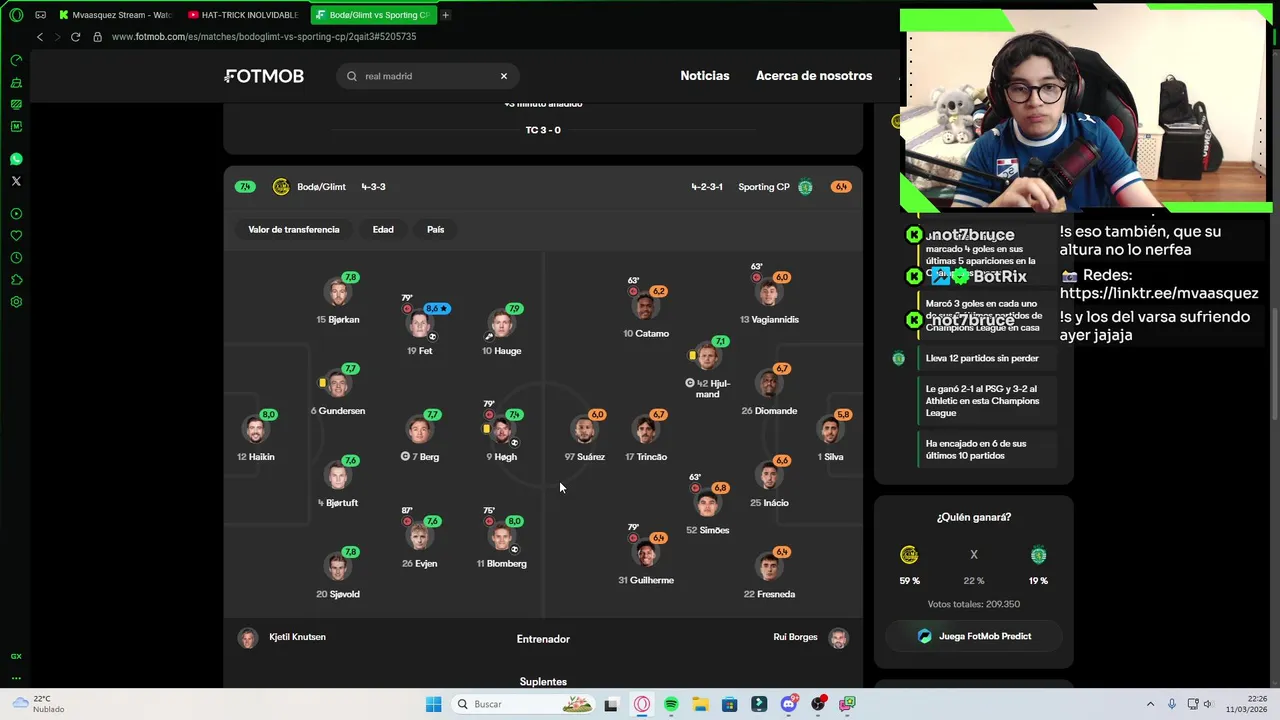Image resolution: width=1280 pixels, height=720 pixels.
Task: Open the Noticias menu item
Action: [x=705, y=76]
